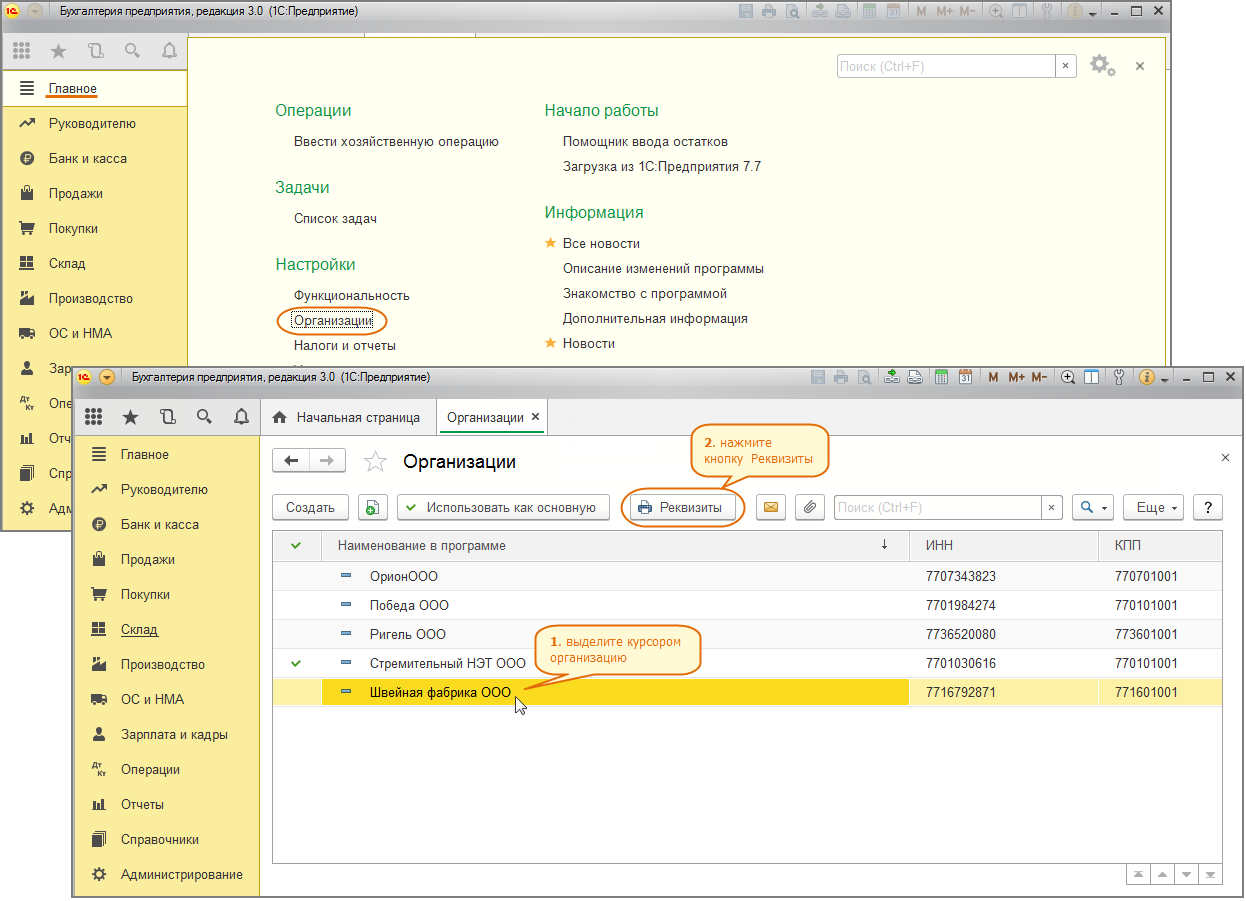Viewport: 1246px width, 901px height.
Task: Click the paperclip attached files icon
Action: pos(809,507)
